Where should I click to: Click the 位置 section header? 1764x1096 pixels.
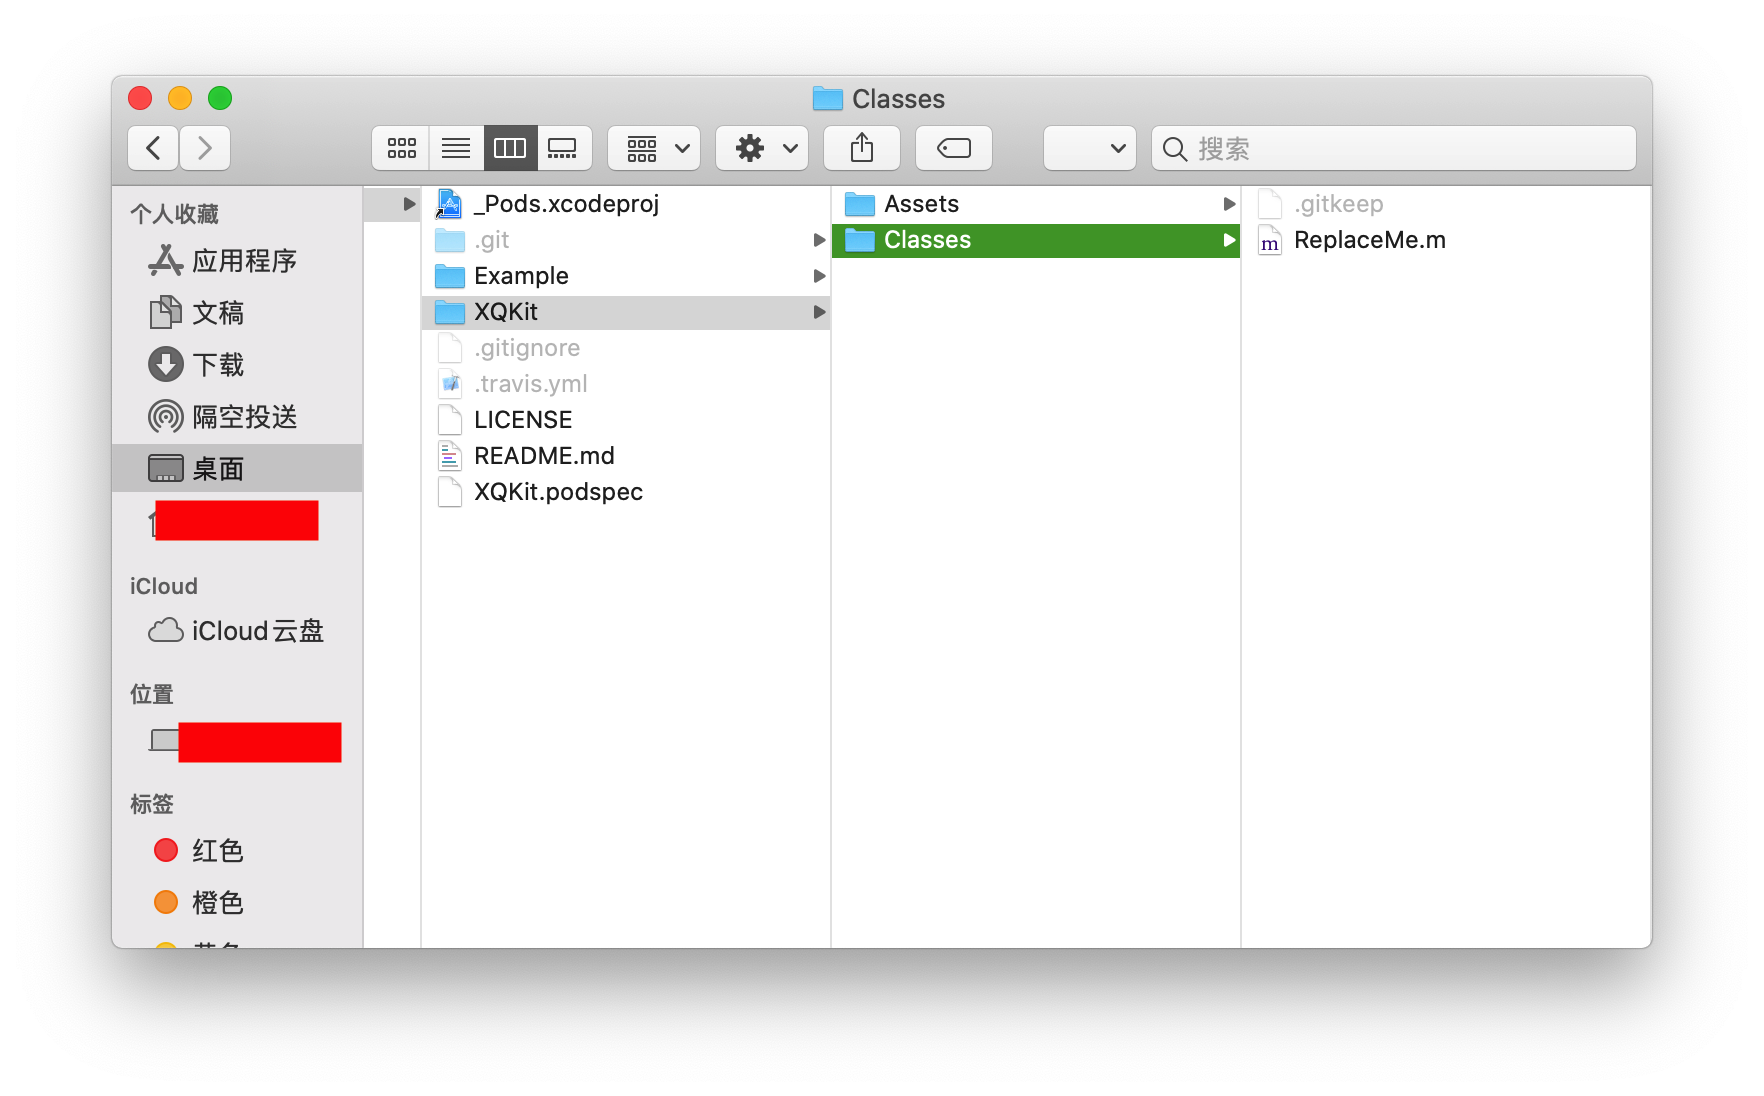click(x=152, y=694)
